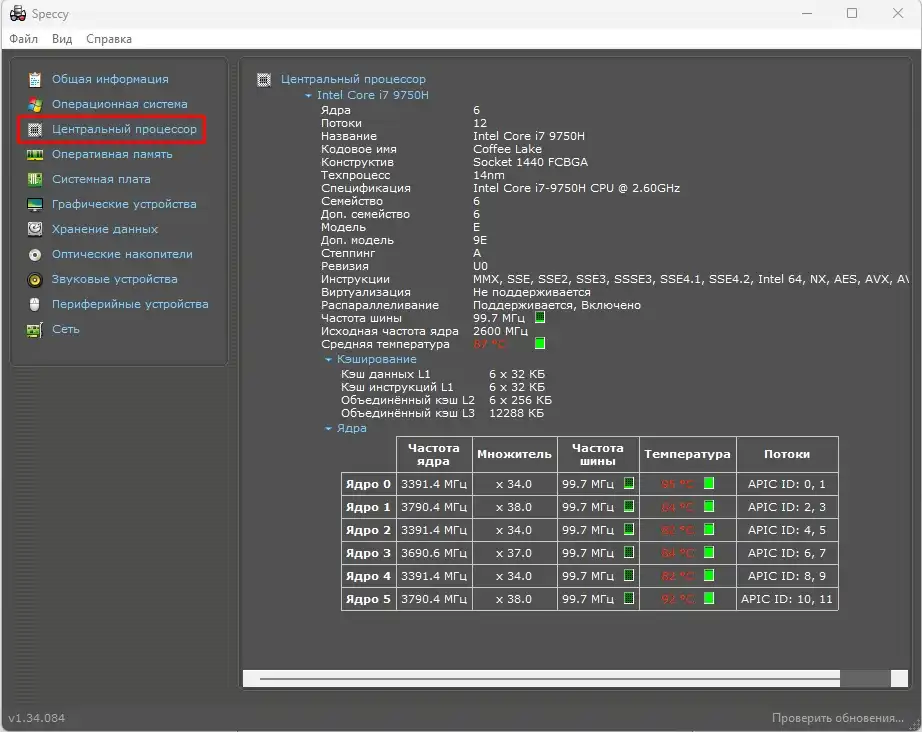Click the Потоки column header

click(x=787, y=454)
